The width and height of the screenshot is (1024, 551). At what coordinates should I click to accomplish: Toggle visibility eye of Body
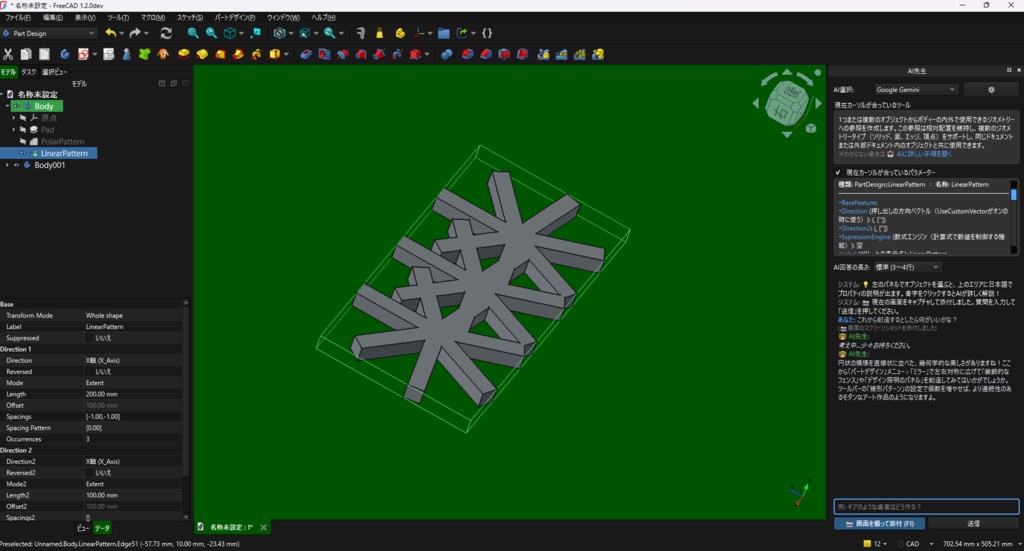(x=17, y=106)
